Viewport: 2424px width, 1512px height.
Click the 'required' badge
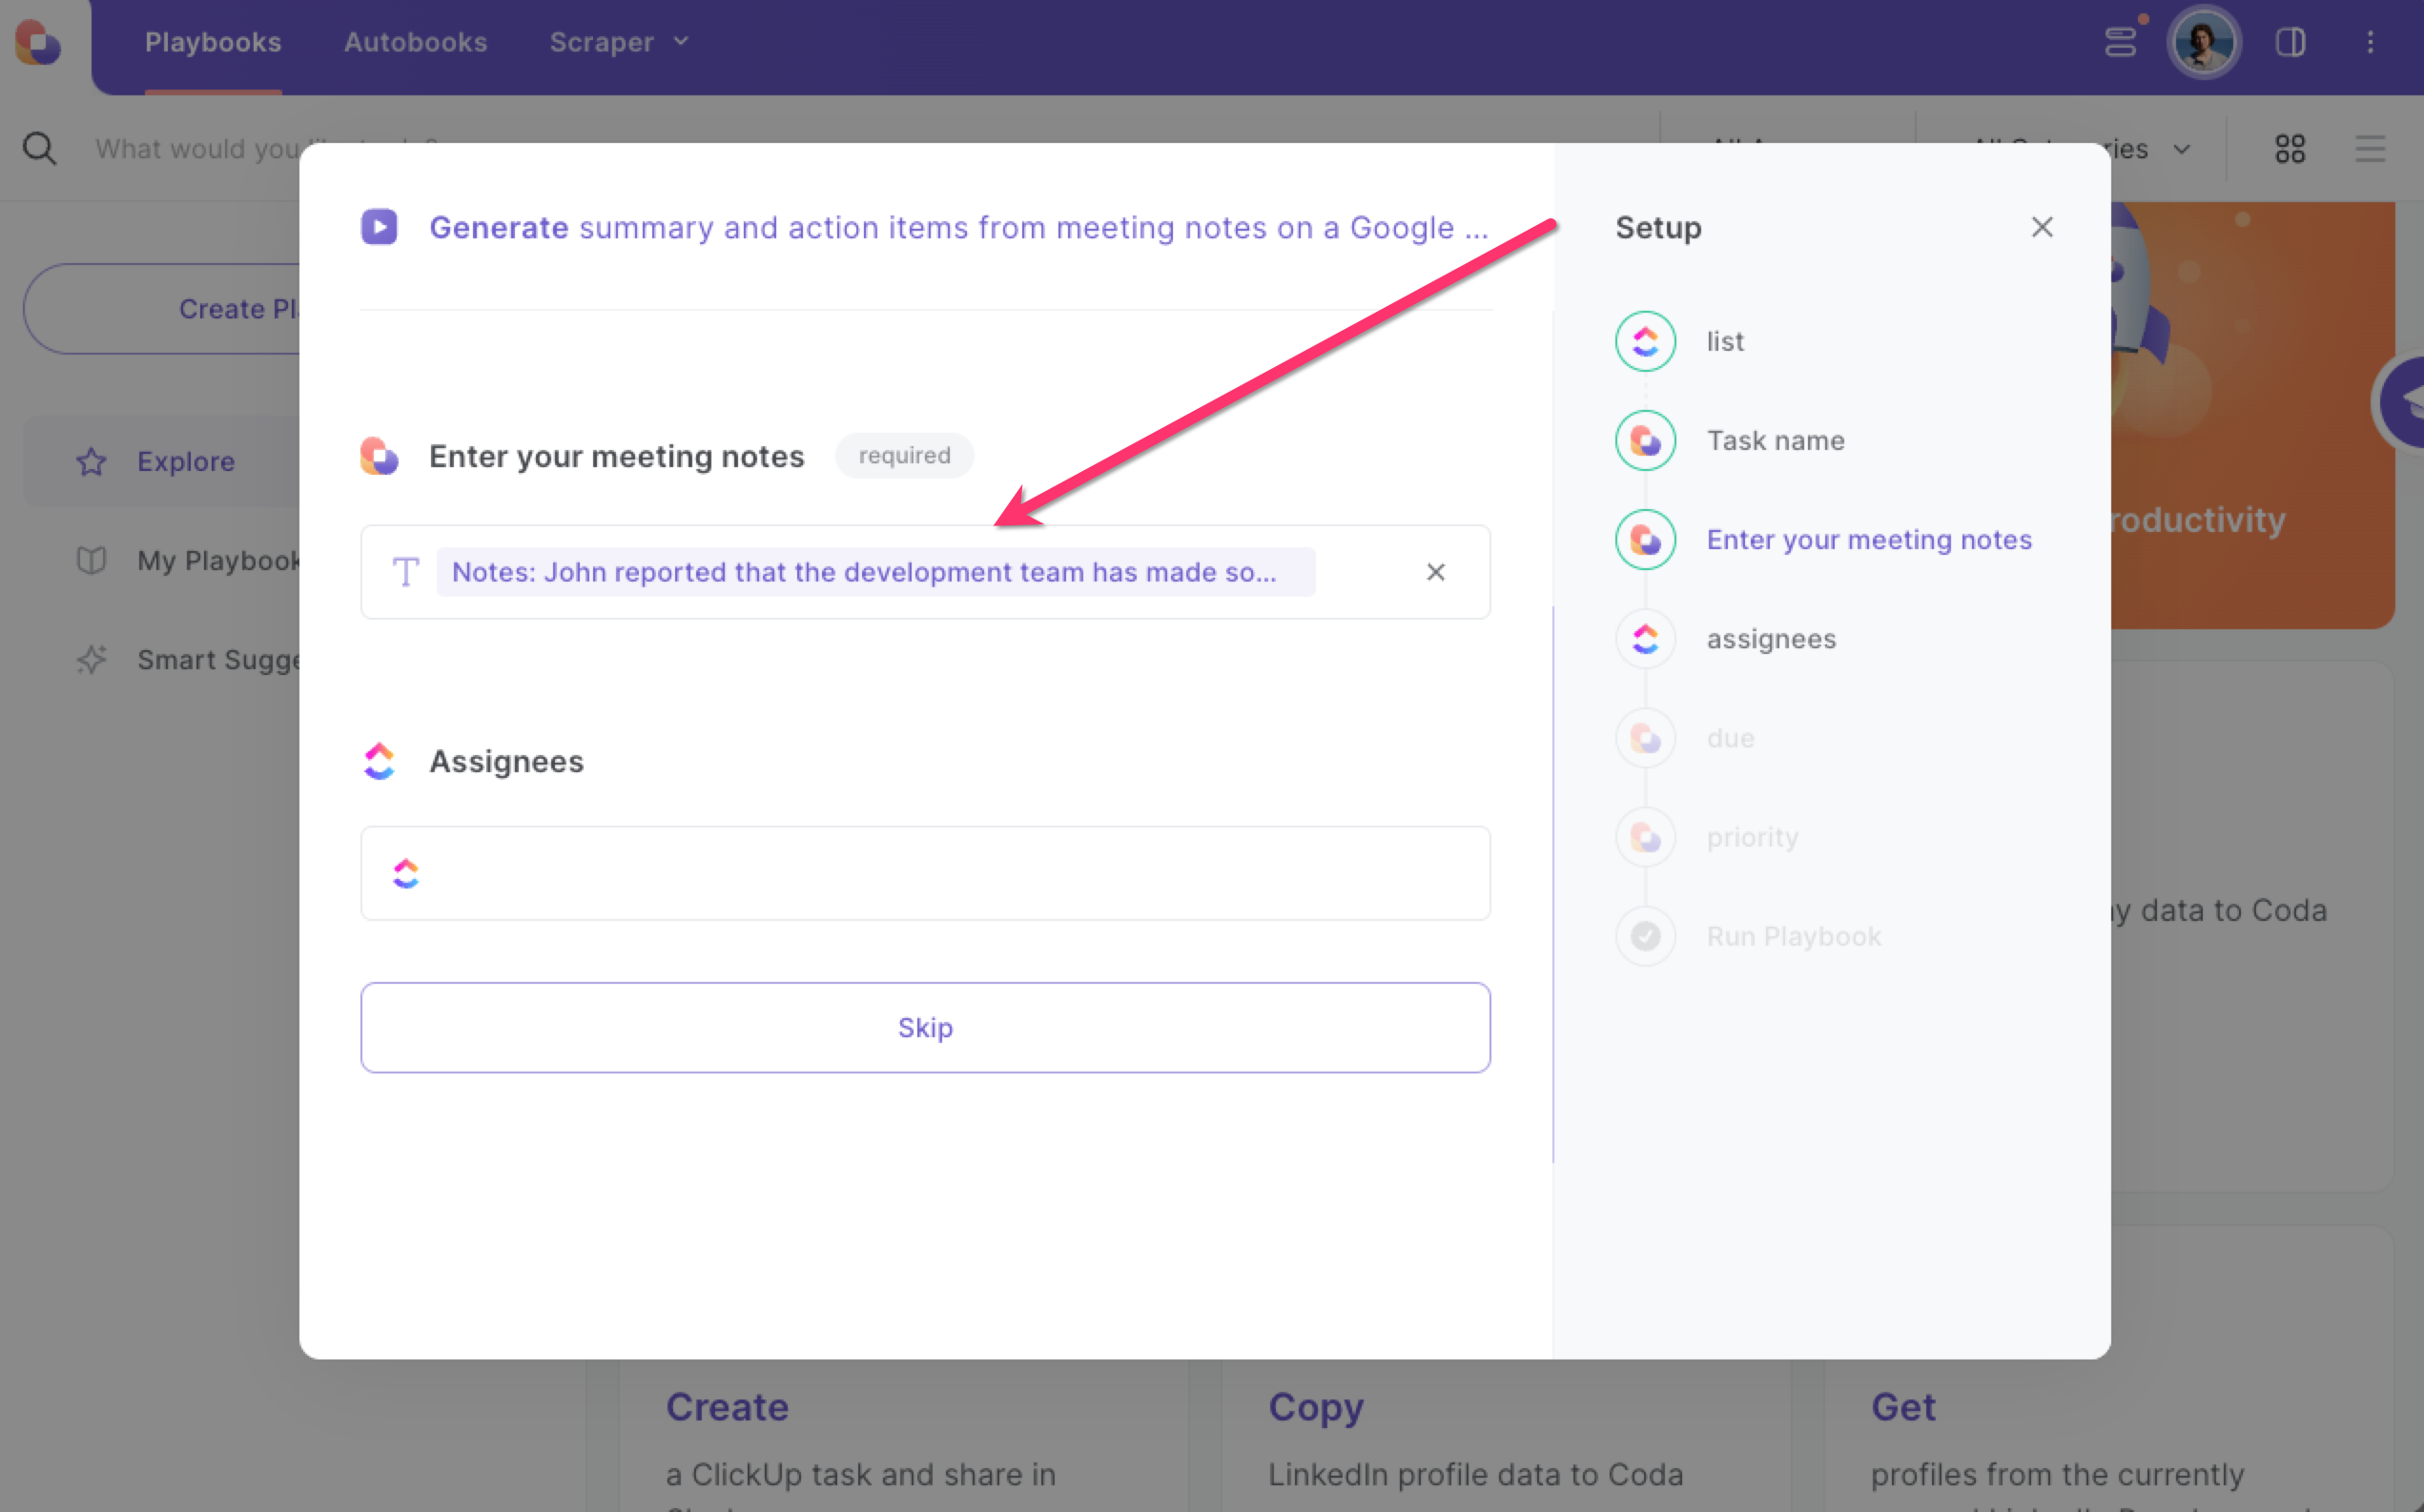tap(904, 455)
